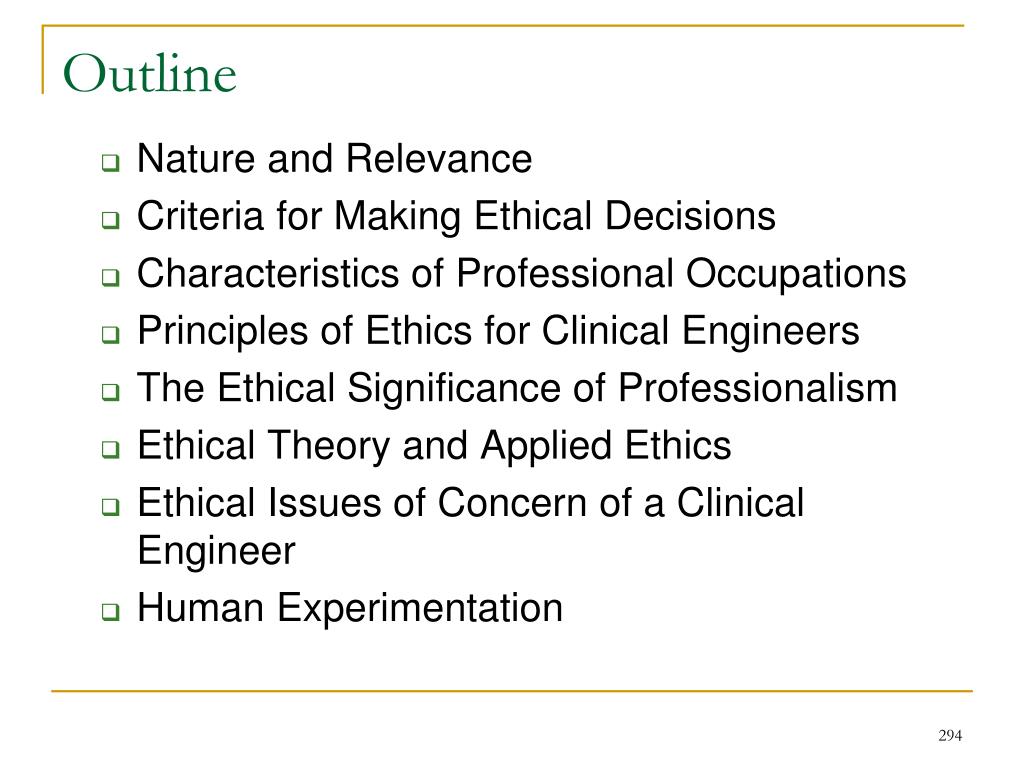Click bullet before Ethical Issues of Concern

click(x=111, y=507)
